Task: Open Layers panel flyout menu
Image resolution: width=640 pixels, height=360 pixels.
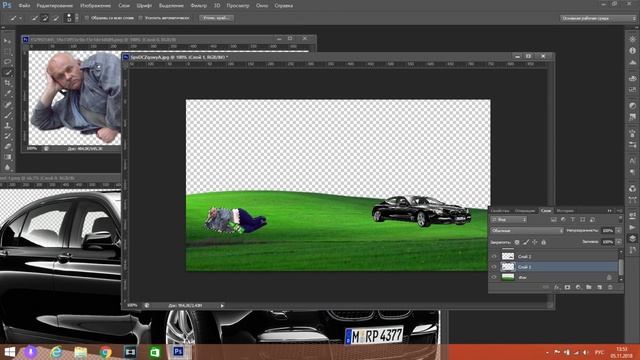Action: [619, 211]
